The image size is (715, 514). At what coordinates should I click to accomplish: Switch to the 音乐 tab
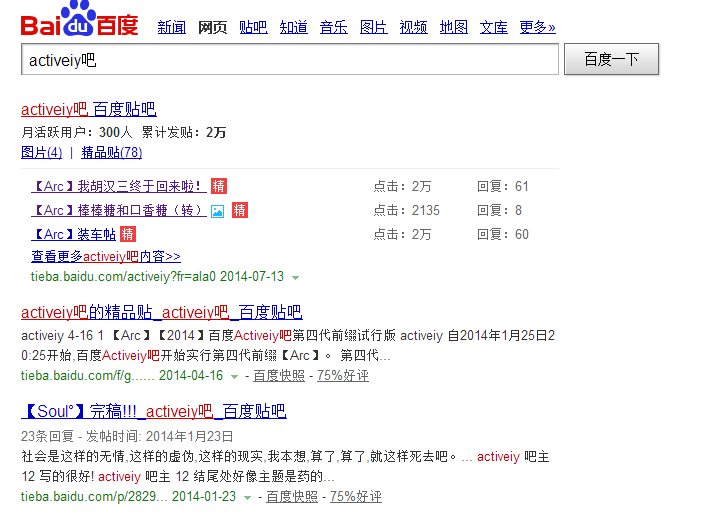[x=333, y=27]
